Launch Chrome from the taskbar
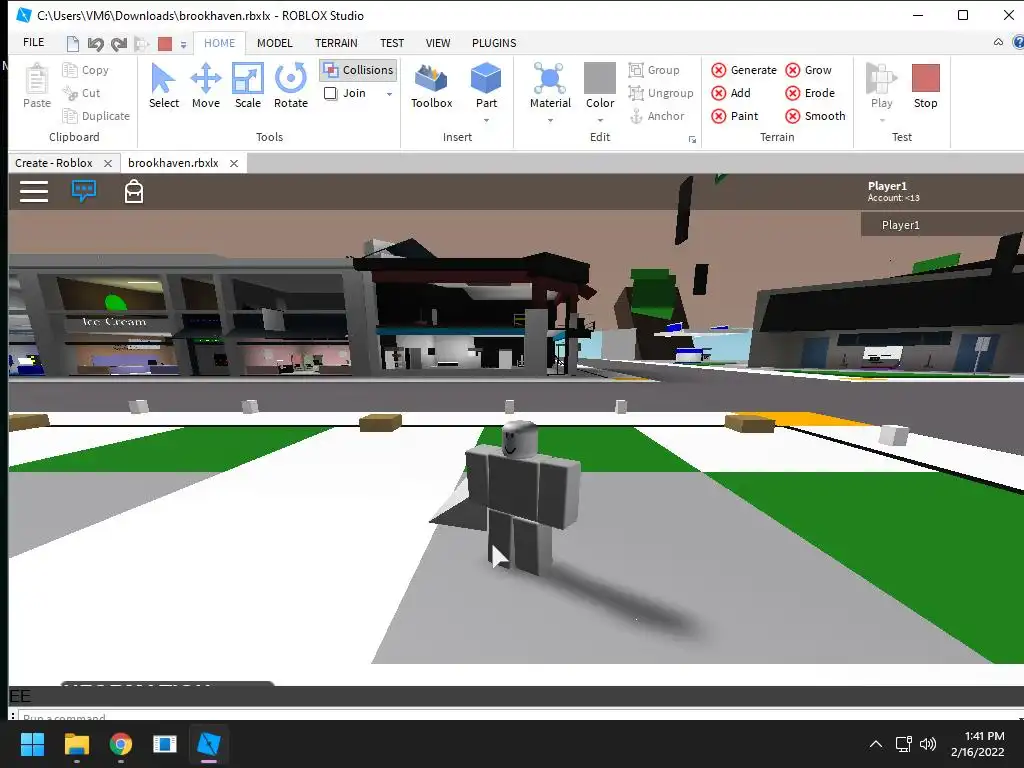This screenshot has height=768, width=1024. [121, 744]
